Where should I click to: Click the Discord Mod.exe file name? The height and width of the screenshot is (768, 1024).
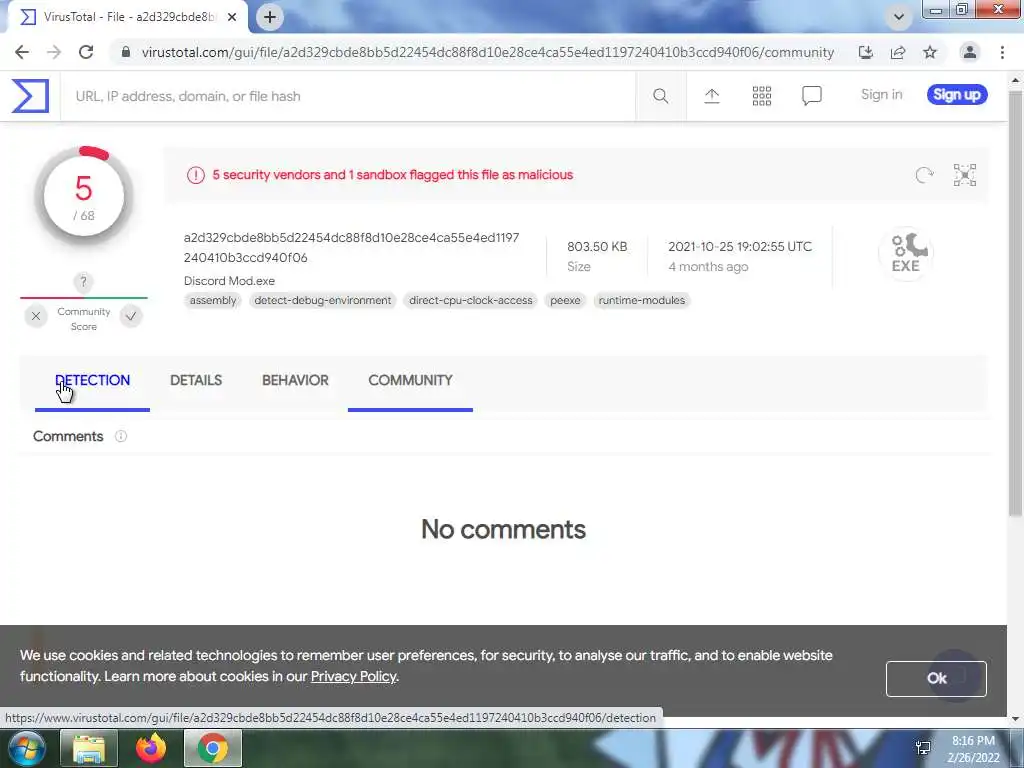pos(229,281)
